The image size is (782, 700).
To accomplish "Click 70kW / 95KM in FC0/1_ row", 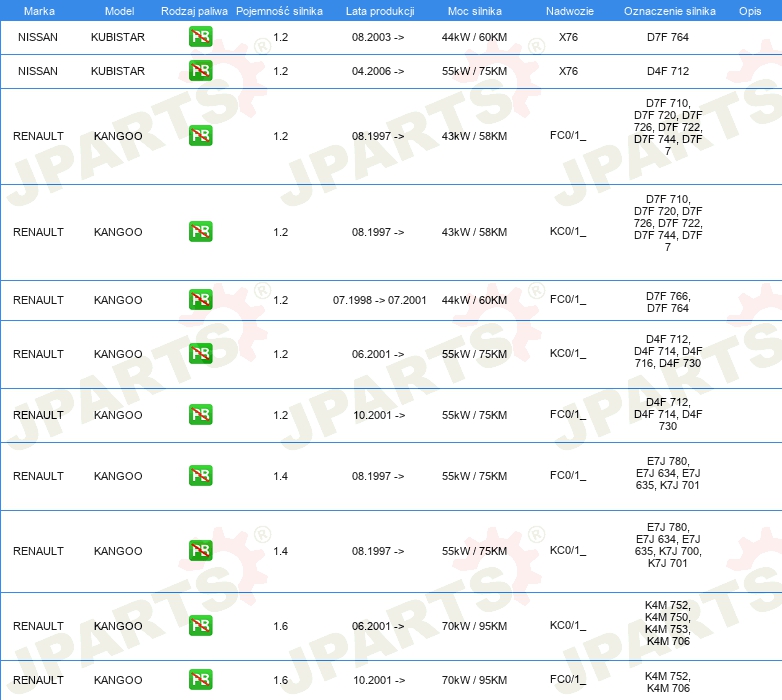I will [474, 680].
